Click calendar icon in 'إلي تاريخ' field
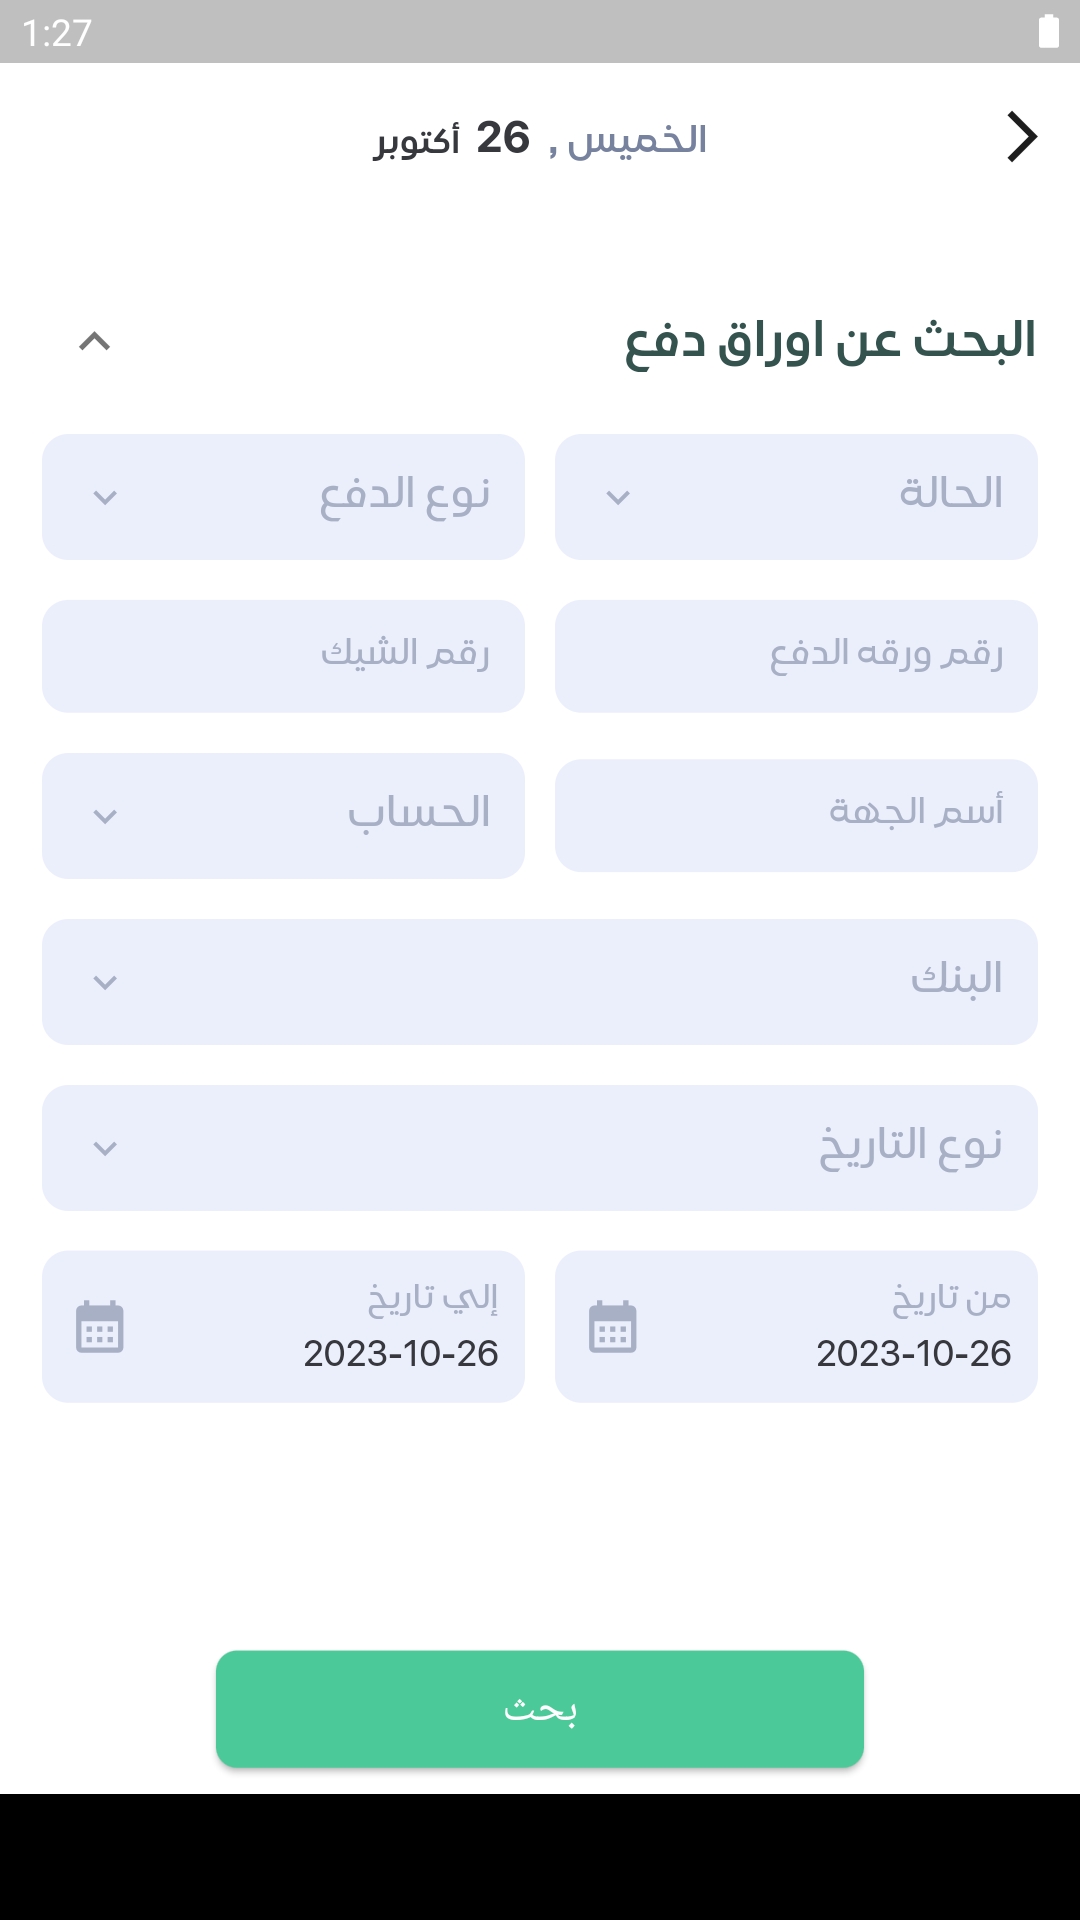This screenshot has width=1080, height=1920. [x=100, y=1327]
